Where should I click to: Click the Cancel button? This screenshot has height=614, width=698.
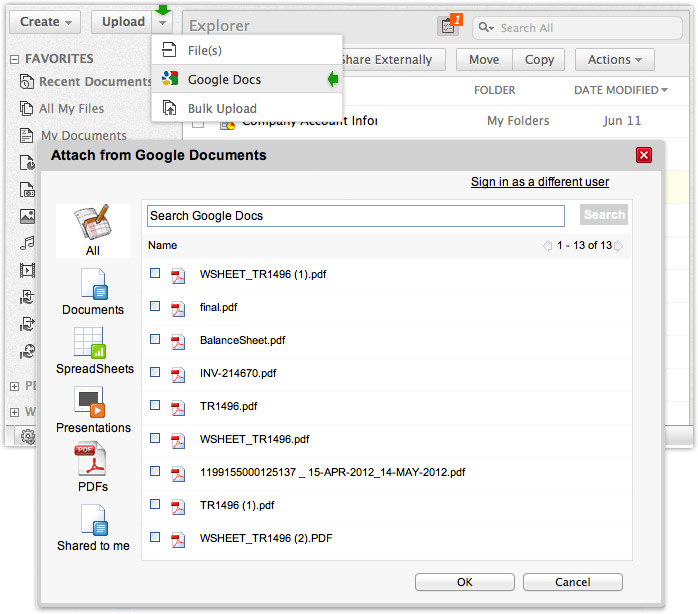point(572,582)
